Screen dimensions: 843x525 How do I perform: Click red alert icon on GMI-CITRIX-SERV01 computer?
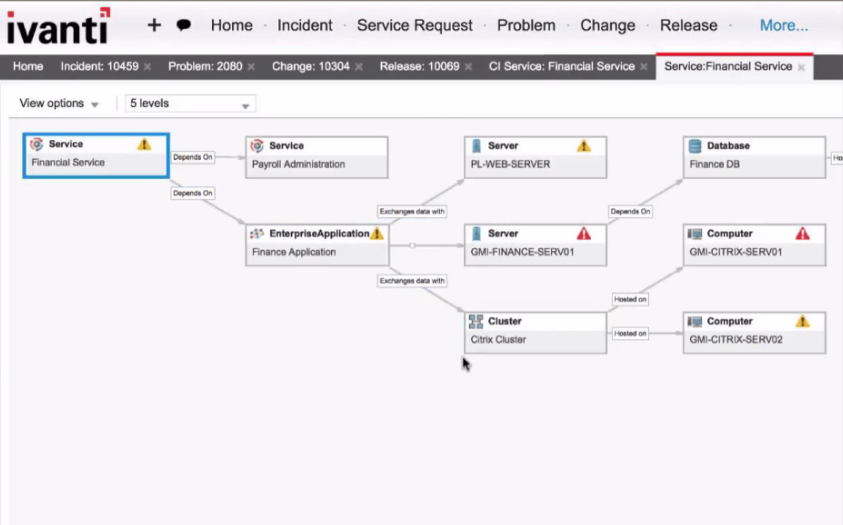click(802, 234)
